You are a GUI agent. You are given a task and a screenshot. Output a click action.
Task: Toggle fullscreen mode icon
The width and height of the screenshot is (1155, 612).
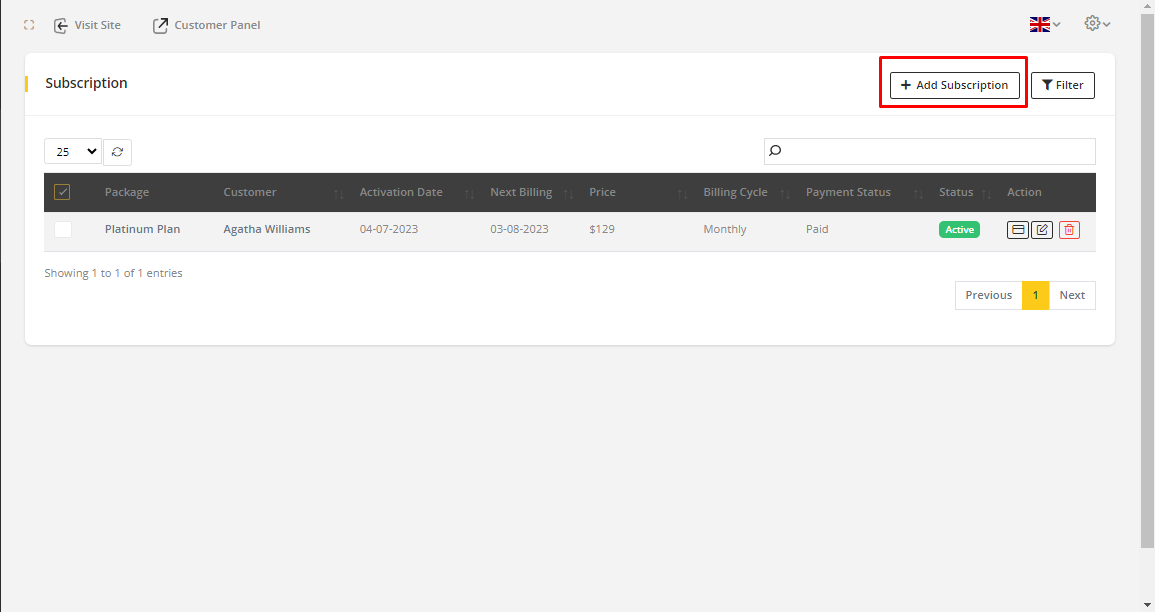(29, 25)
